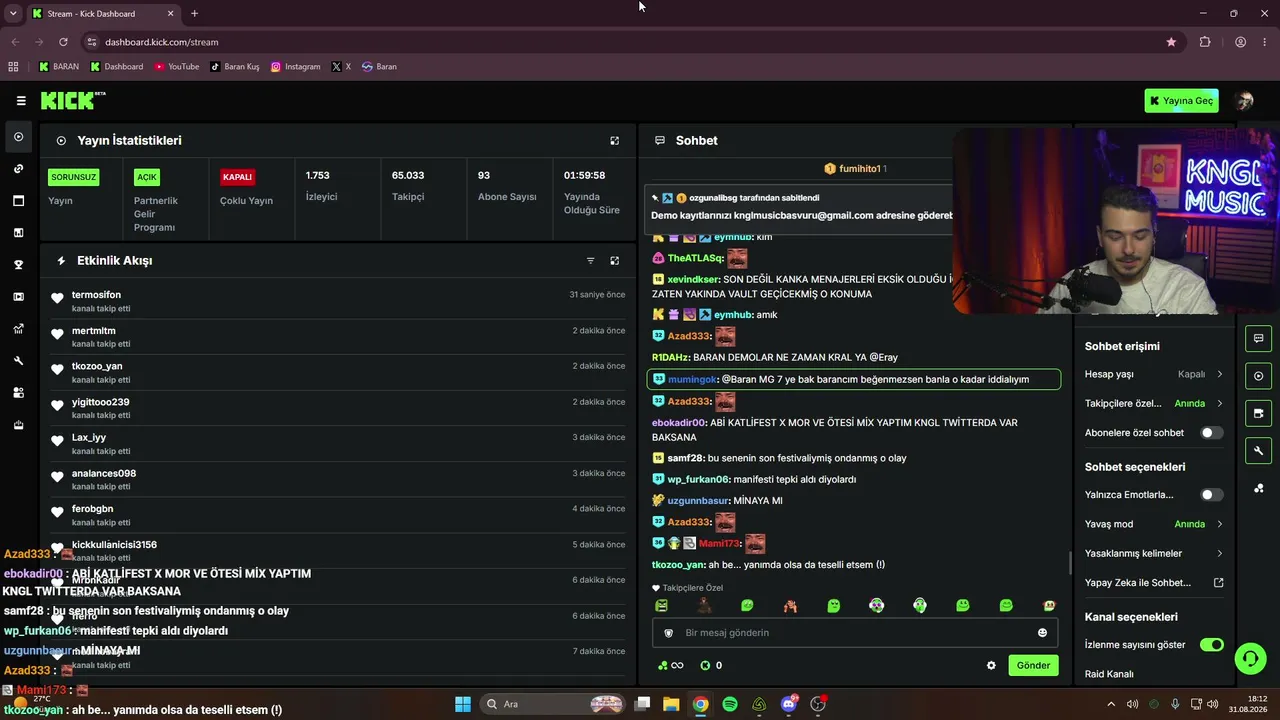
Task: Open the hamburger menu beside the Kick logo
Action: pyautogui.click(x=21, y=101)
